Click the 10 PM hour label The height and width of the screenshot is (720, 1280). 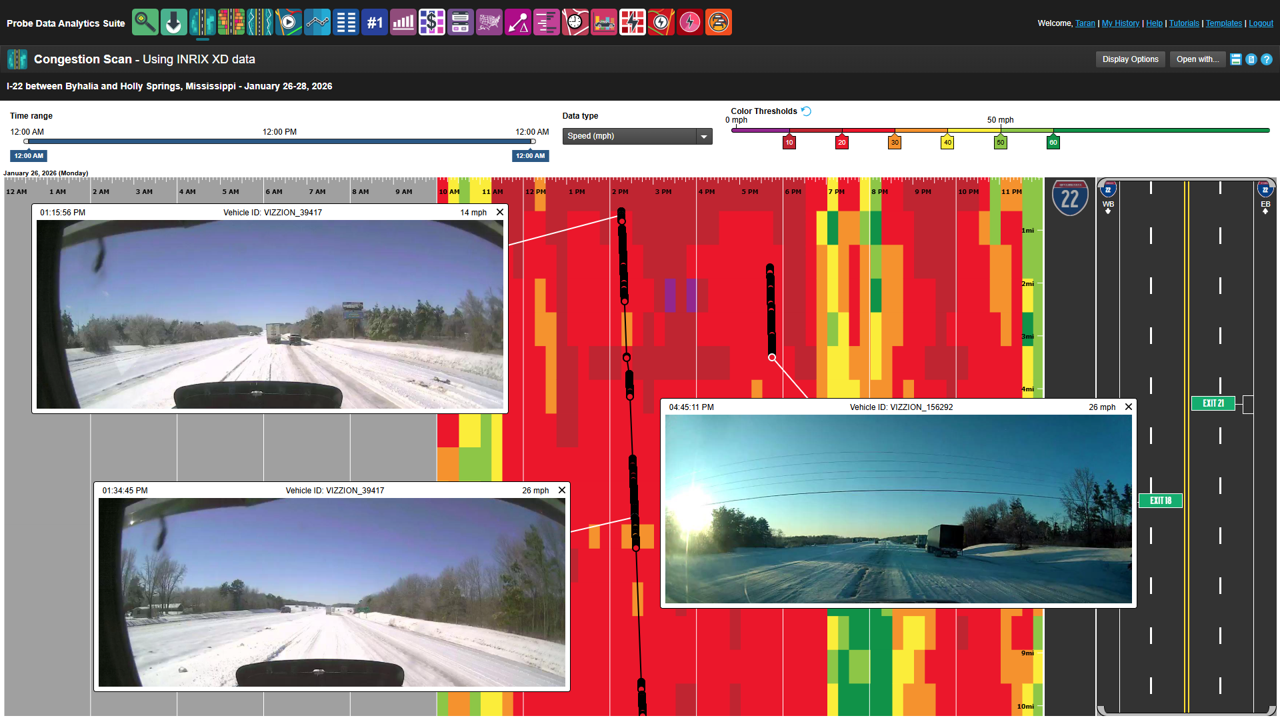pos(968,192)
